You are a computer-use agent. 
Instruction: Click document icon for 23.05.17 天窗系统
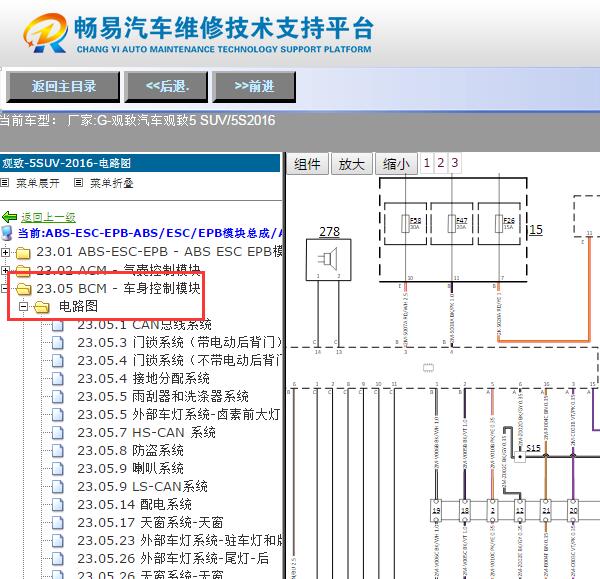click(58, 522)
